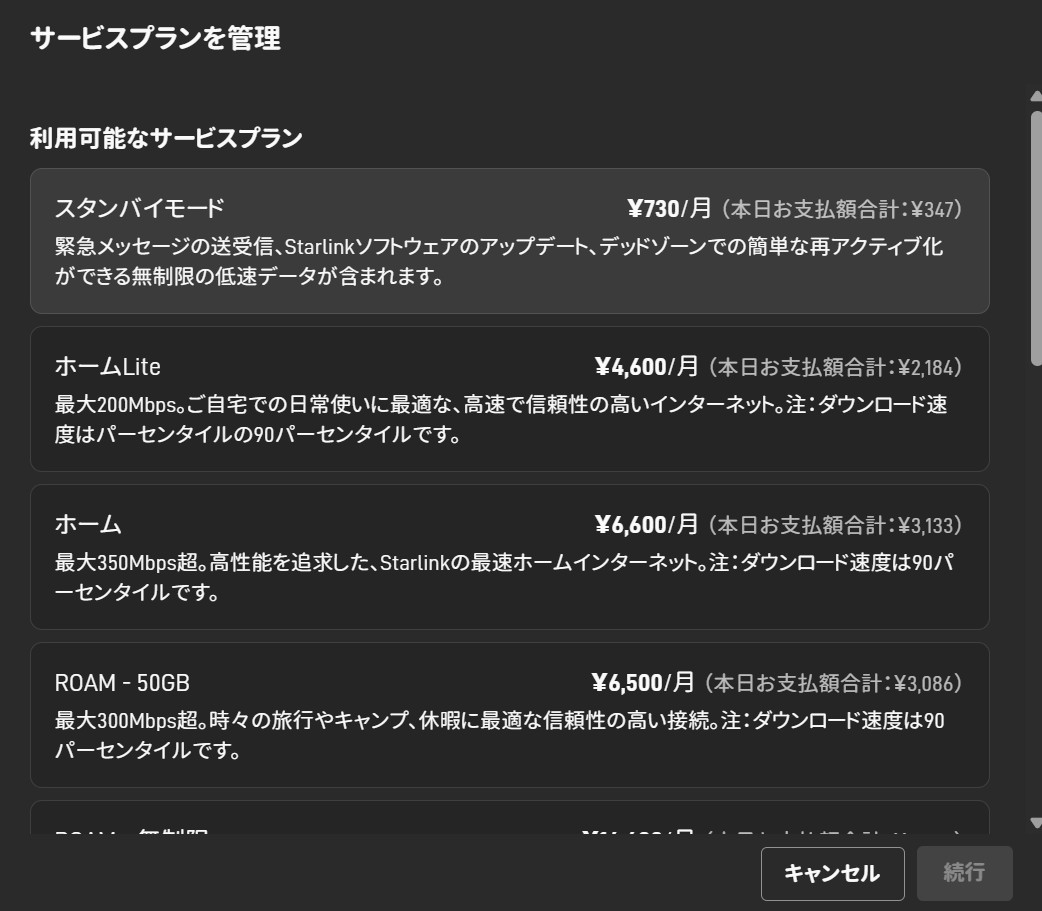Select the partially visible ROAM plan at bottom
Viewport: 1042px width, 911px height.
tap(510, 818)
